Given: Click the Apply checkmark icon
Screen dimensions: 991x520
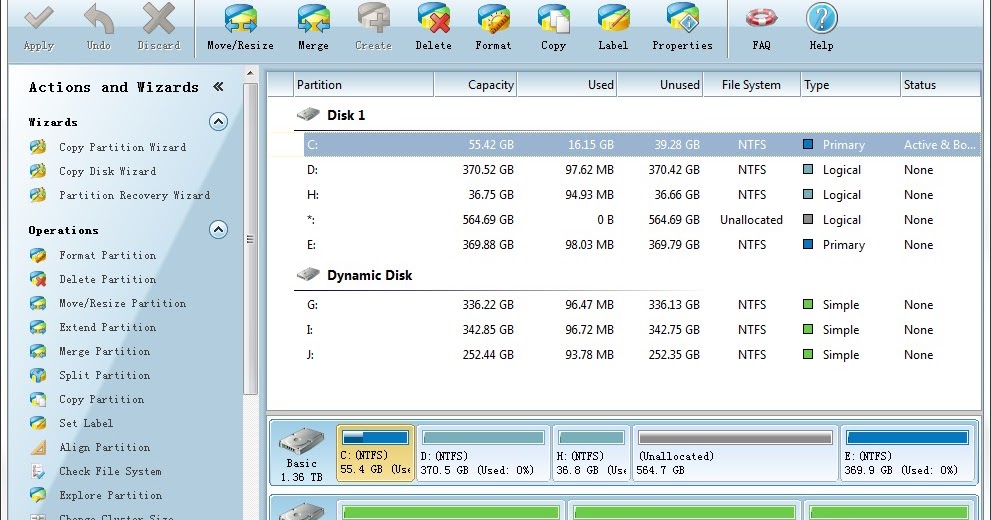Looking at the screenshot, I should coord(39,19).
